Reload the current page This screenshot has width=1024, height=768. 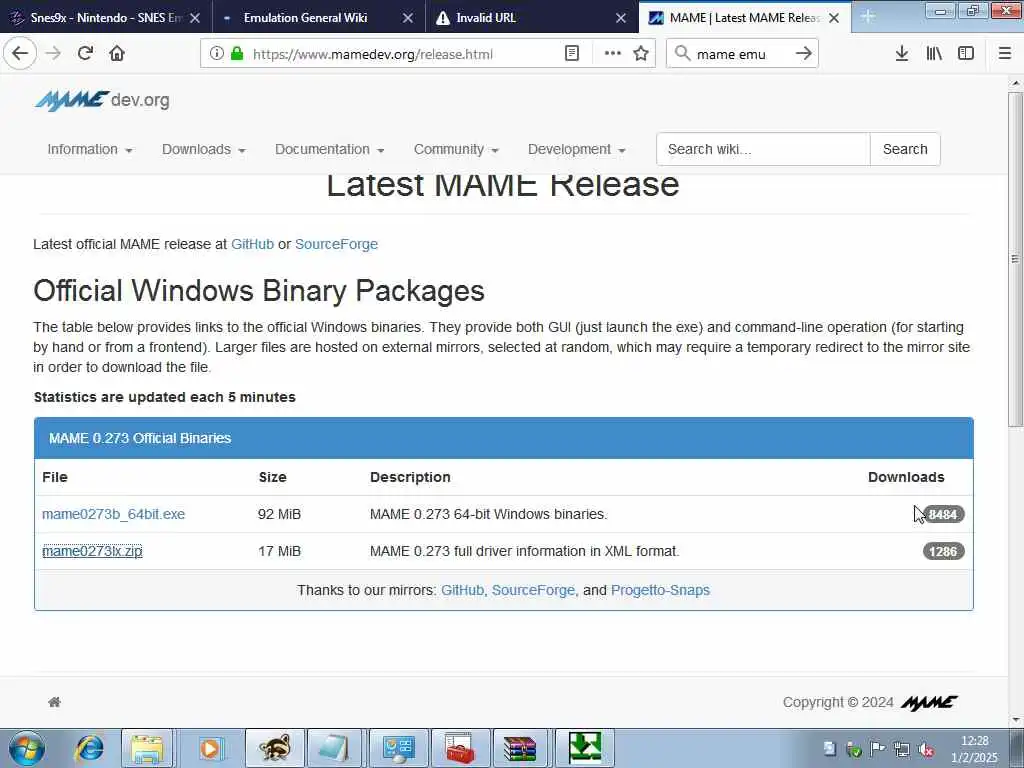(85, 54)
